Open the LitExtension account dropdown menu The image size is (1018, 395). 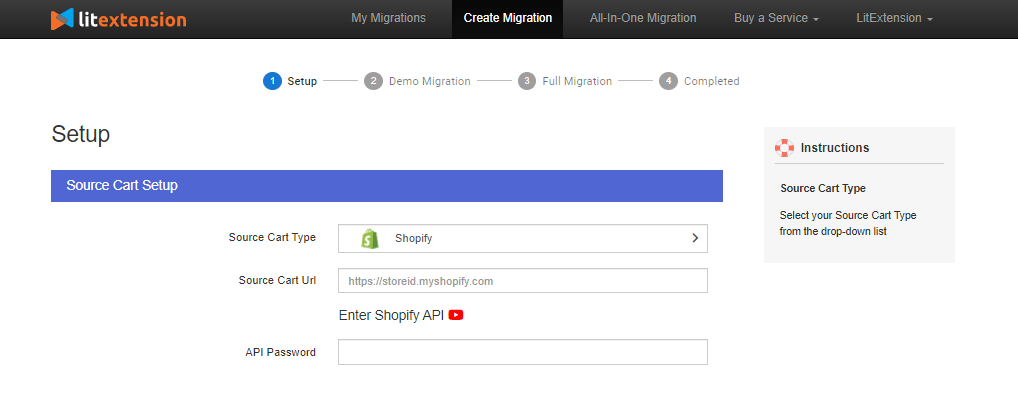(x=895, y=18)
